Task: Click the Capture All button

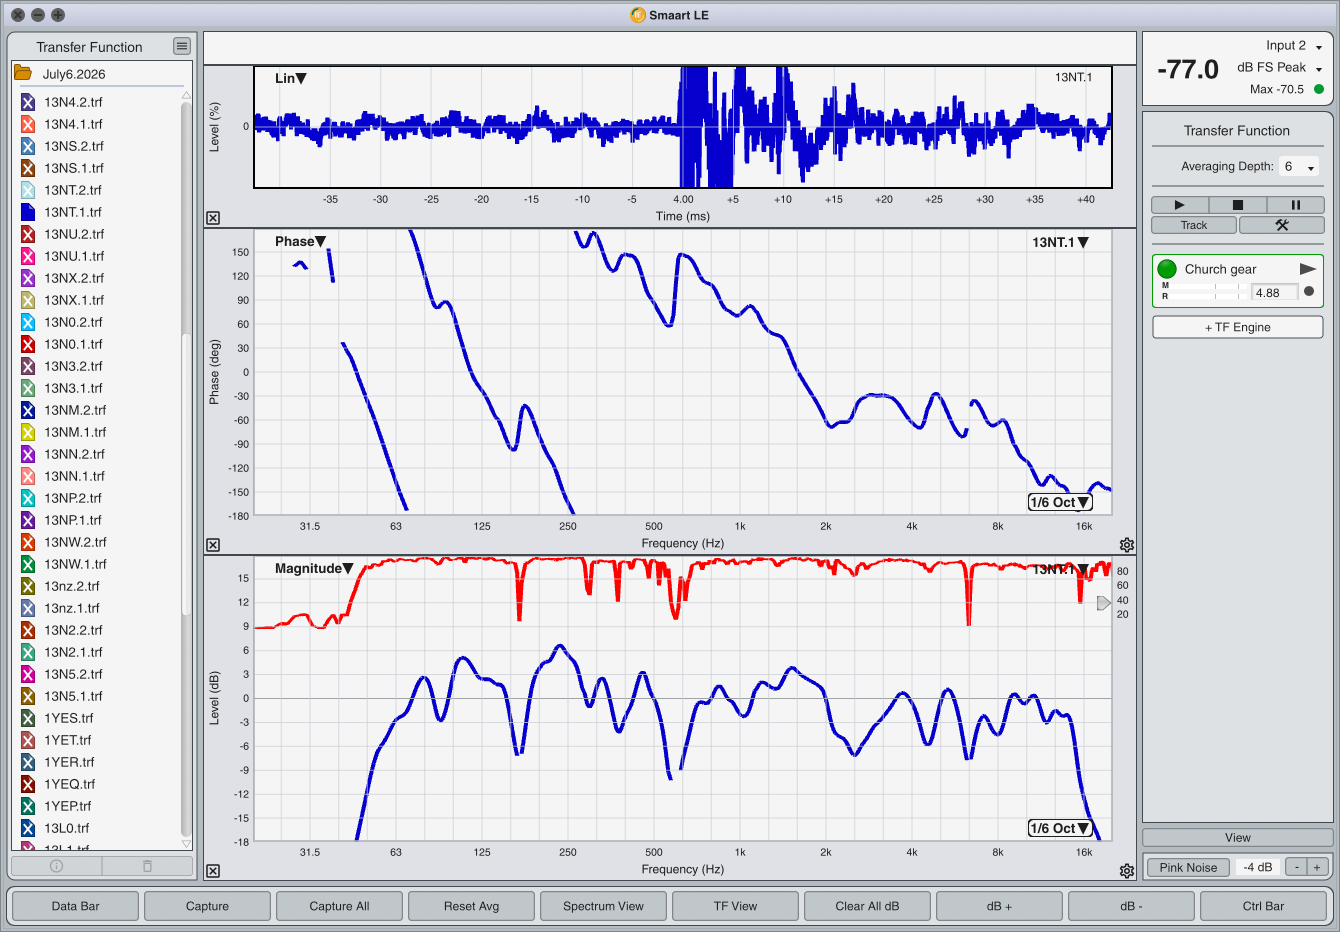Action: 339,906
